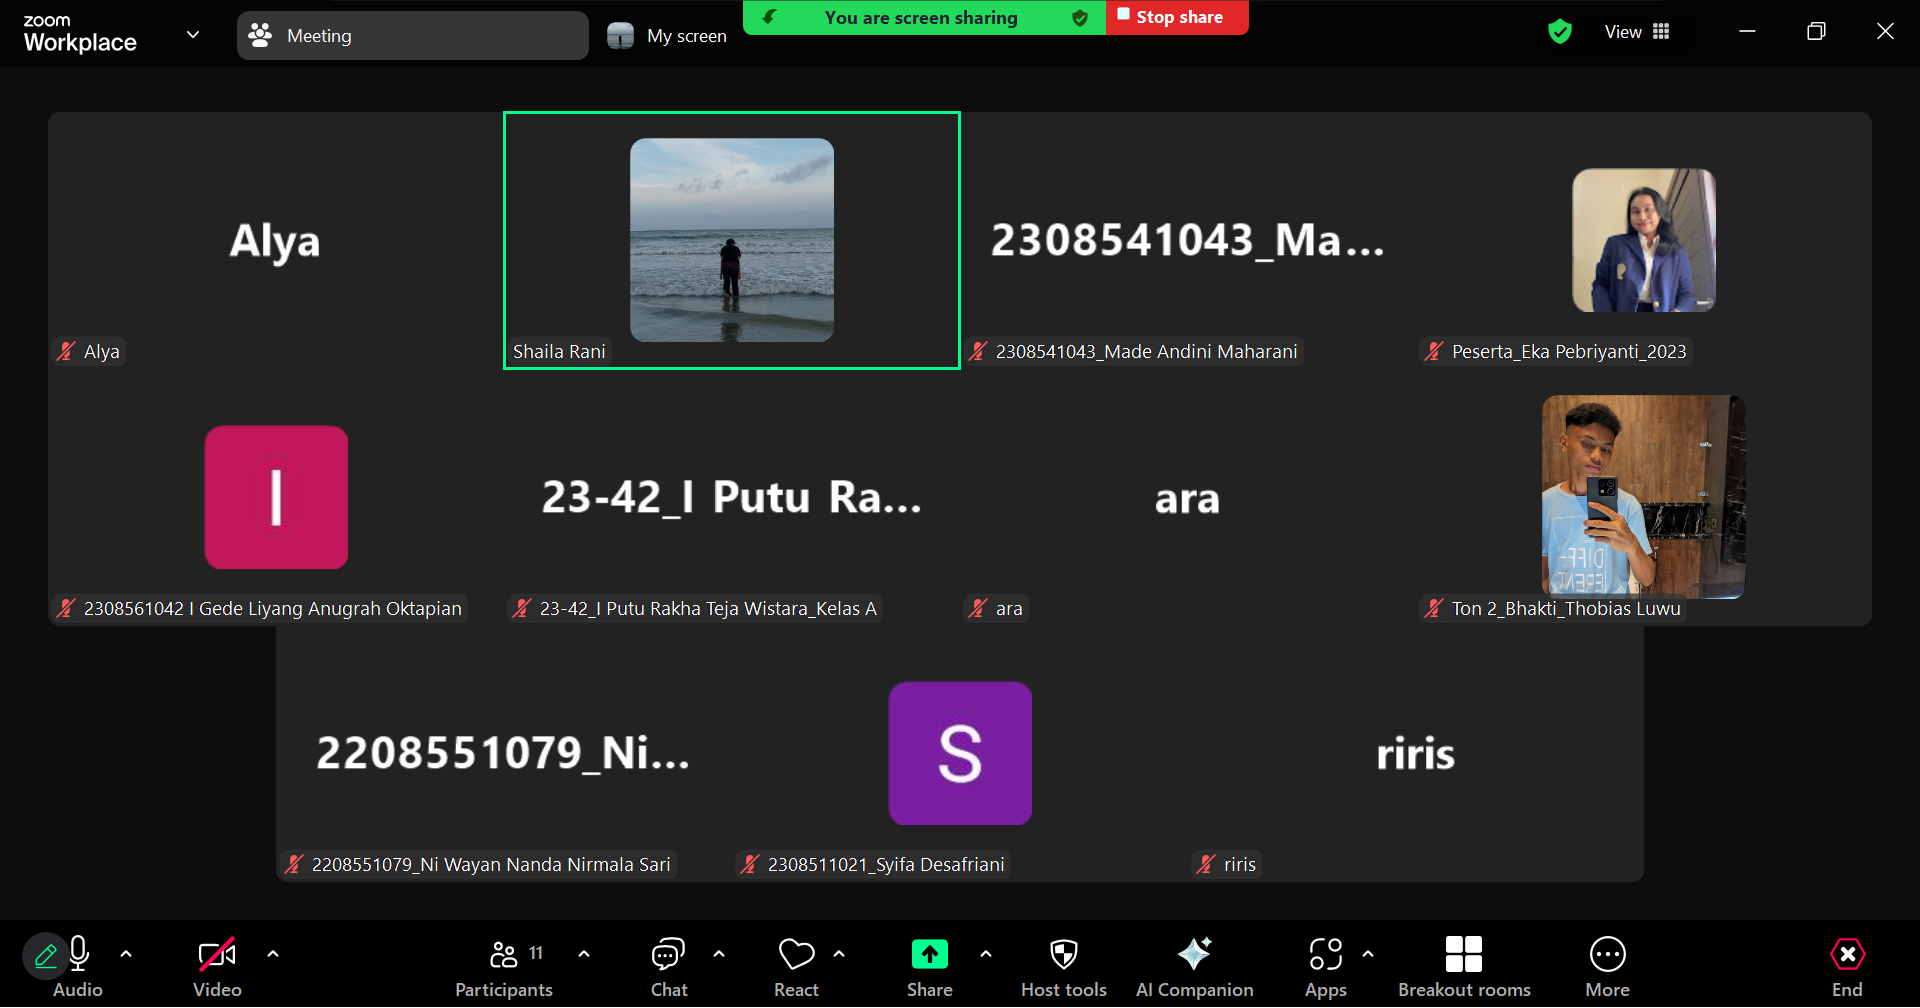Expand the video options chevron
The height and width of the screenshot is (1008, 1920).
[x=273, y=954]
